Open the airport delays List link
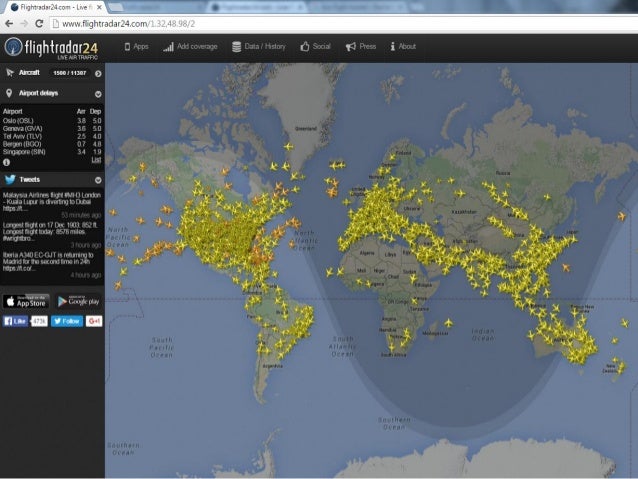 [x=96, y=160]
